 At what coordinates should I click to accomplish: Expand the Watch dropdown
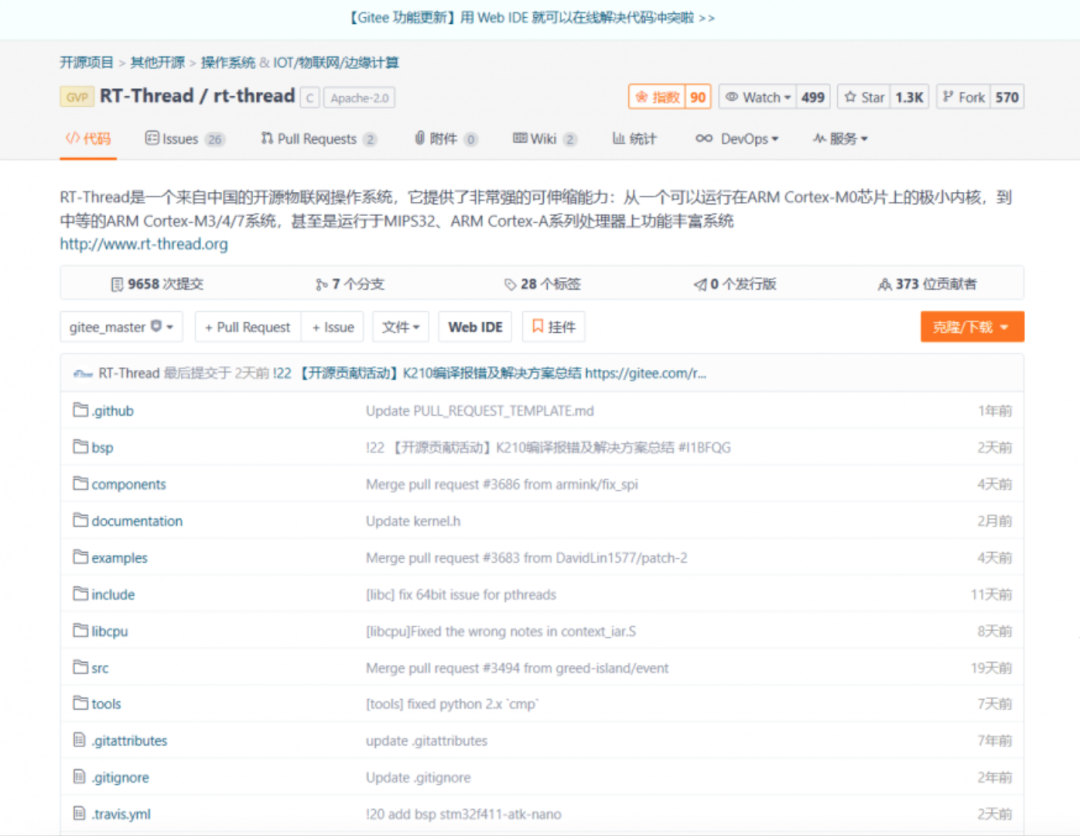pos(758,98)
